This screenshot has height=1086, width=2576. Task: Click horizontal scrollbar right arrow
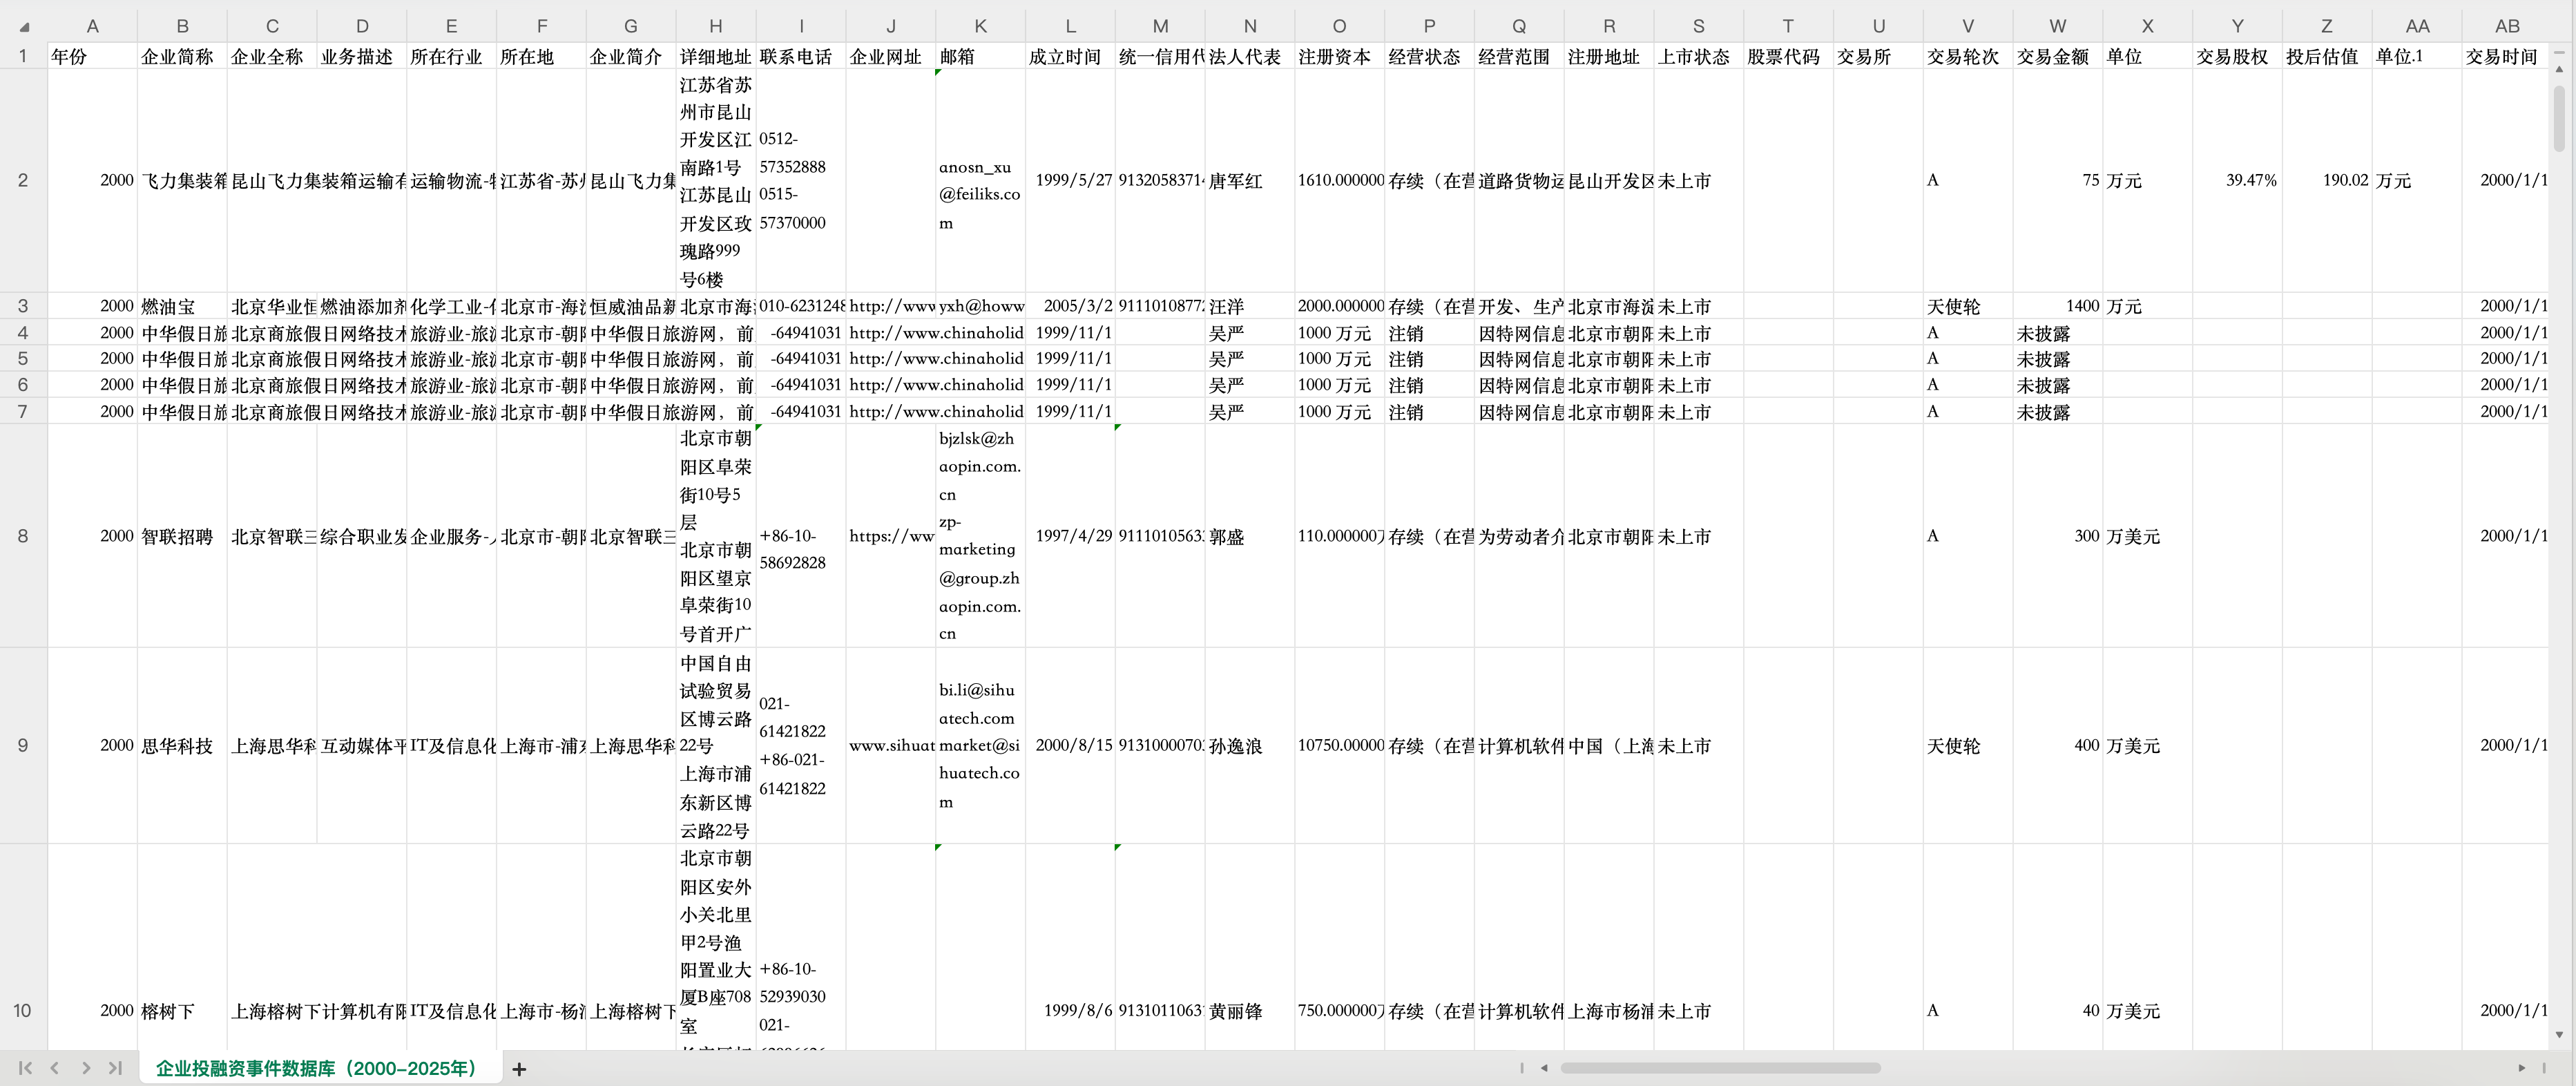(x=2521, y=1068)
